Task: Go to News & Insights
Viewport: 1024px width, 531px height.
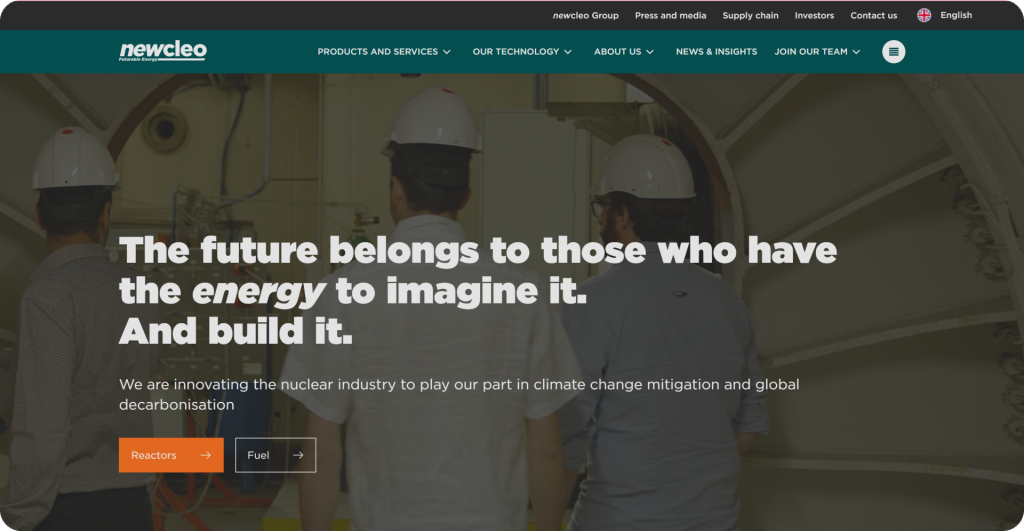Action: coord(716,52)
